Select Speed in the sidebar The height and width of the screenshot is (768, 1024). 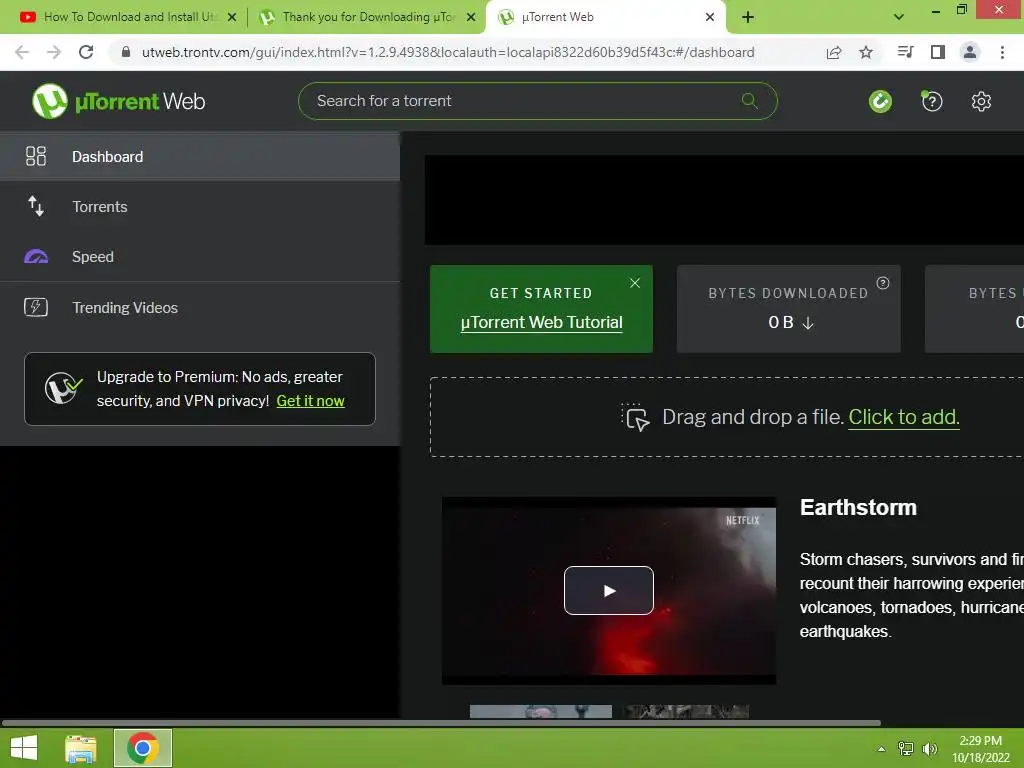click(x=200, y=256)
